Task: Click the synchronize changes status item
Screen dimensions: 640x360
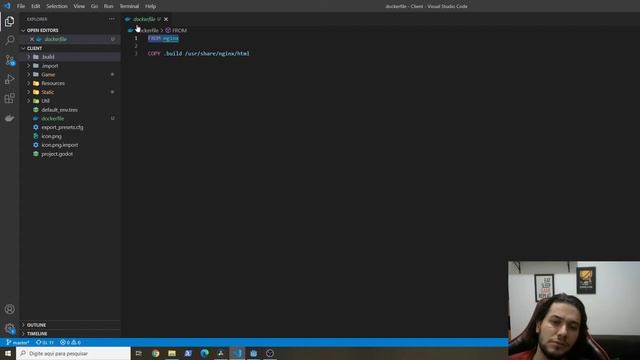Action: (45, 342)
